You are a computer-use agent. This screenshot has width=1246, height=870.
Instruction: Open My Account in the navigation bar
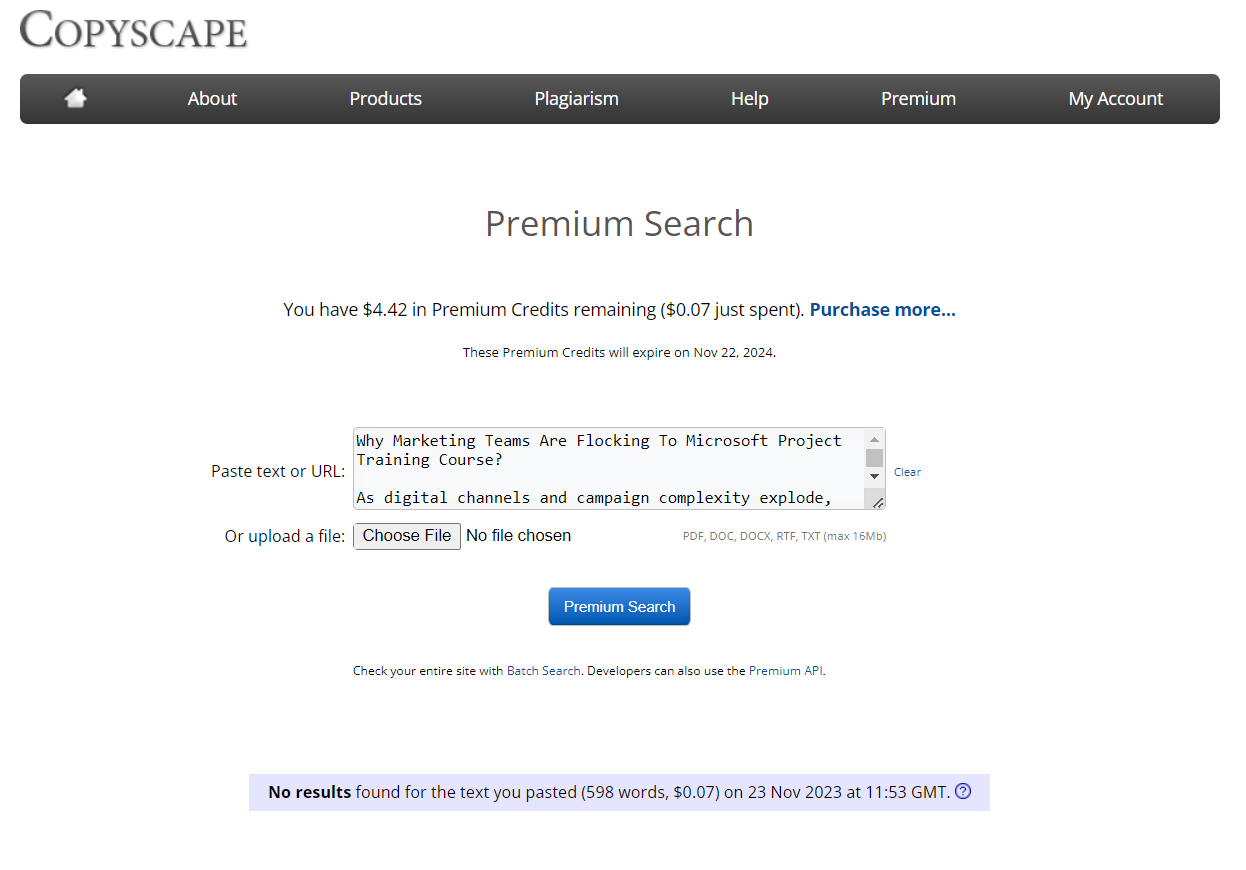(1116, 99)
